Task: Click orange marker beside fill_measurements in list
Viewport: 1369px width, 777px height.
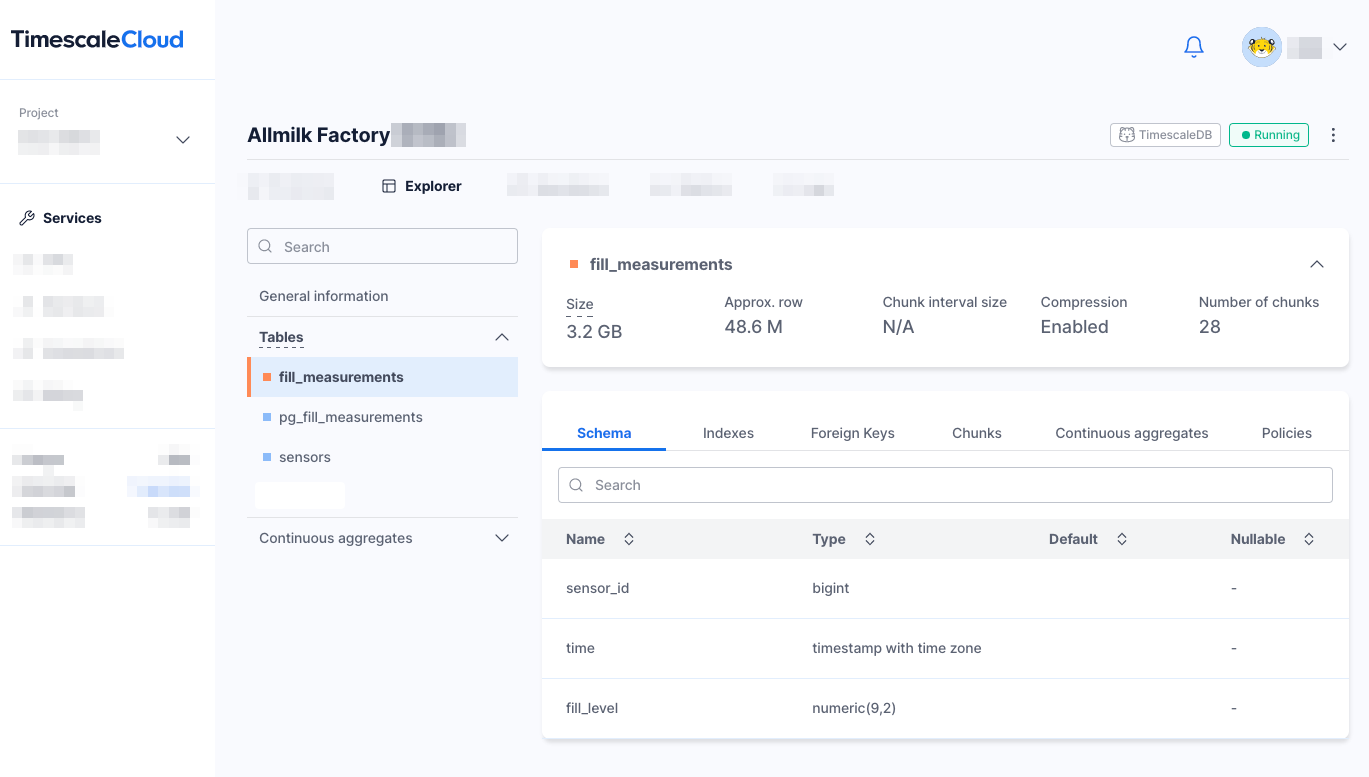Action: coord(267,377)
